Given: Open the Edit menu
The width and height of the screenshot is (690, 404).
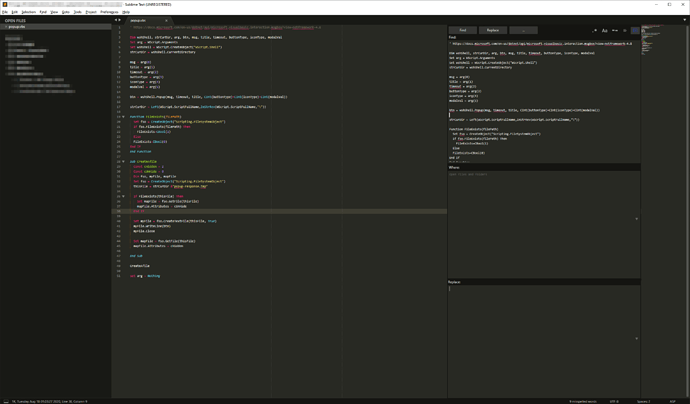Looking at the screenshot, I should click(15, 12).
